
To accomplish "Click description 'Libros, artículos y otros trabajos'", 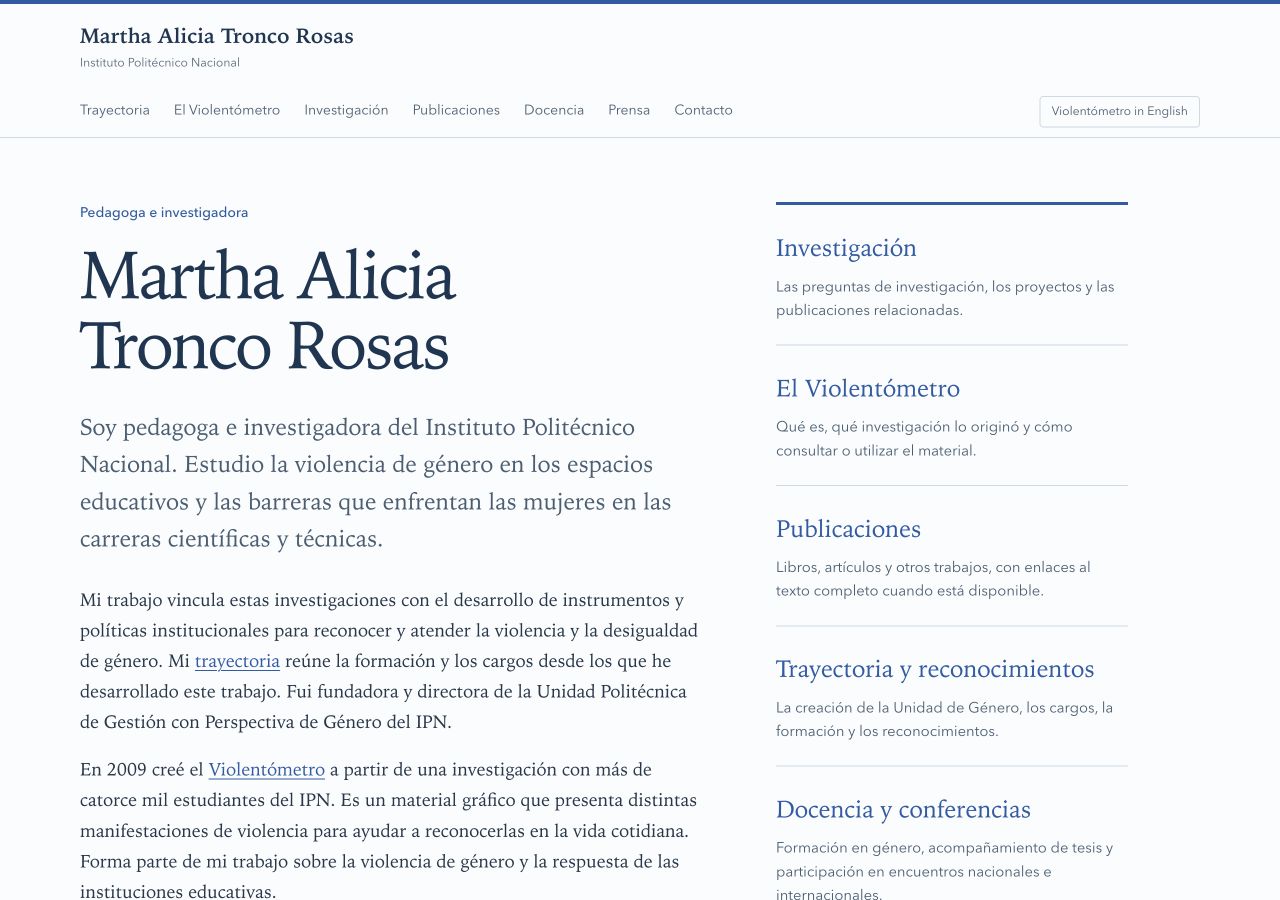I will tap(933, 579).
